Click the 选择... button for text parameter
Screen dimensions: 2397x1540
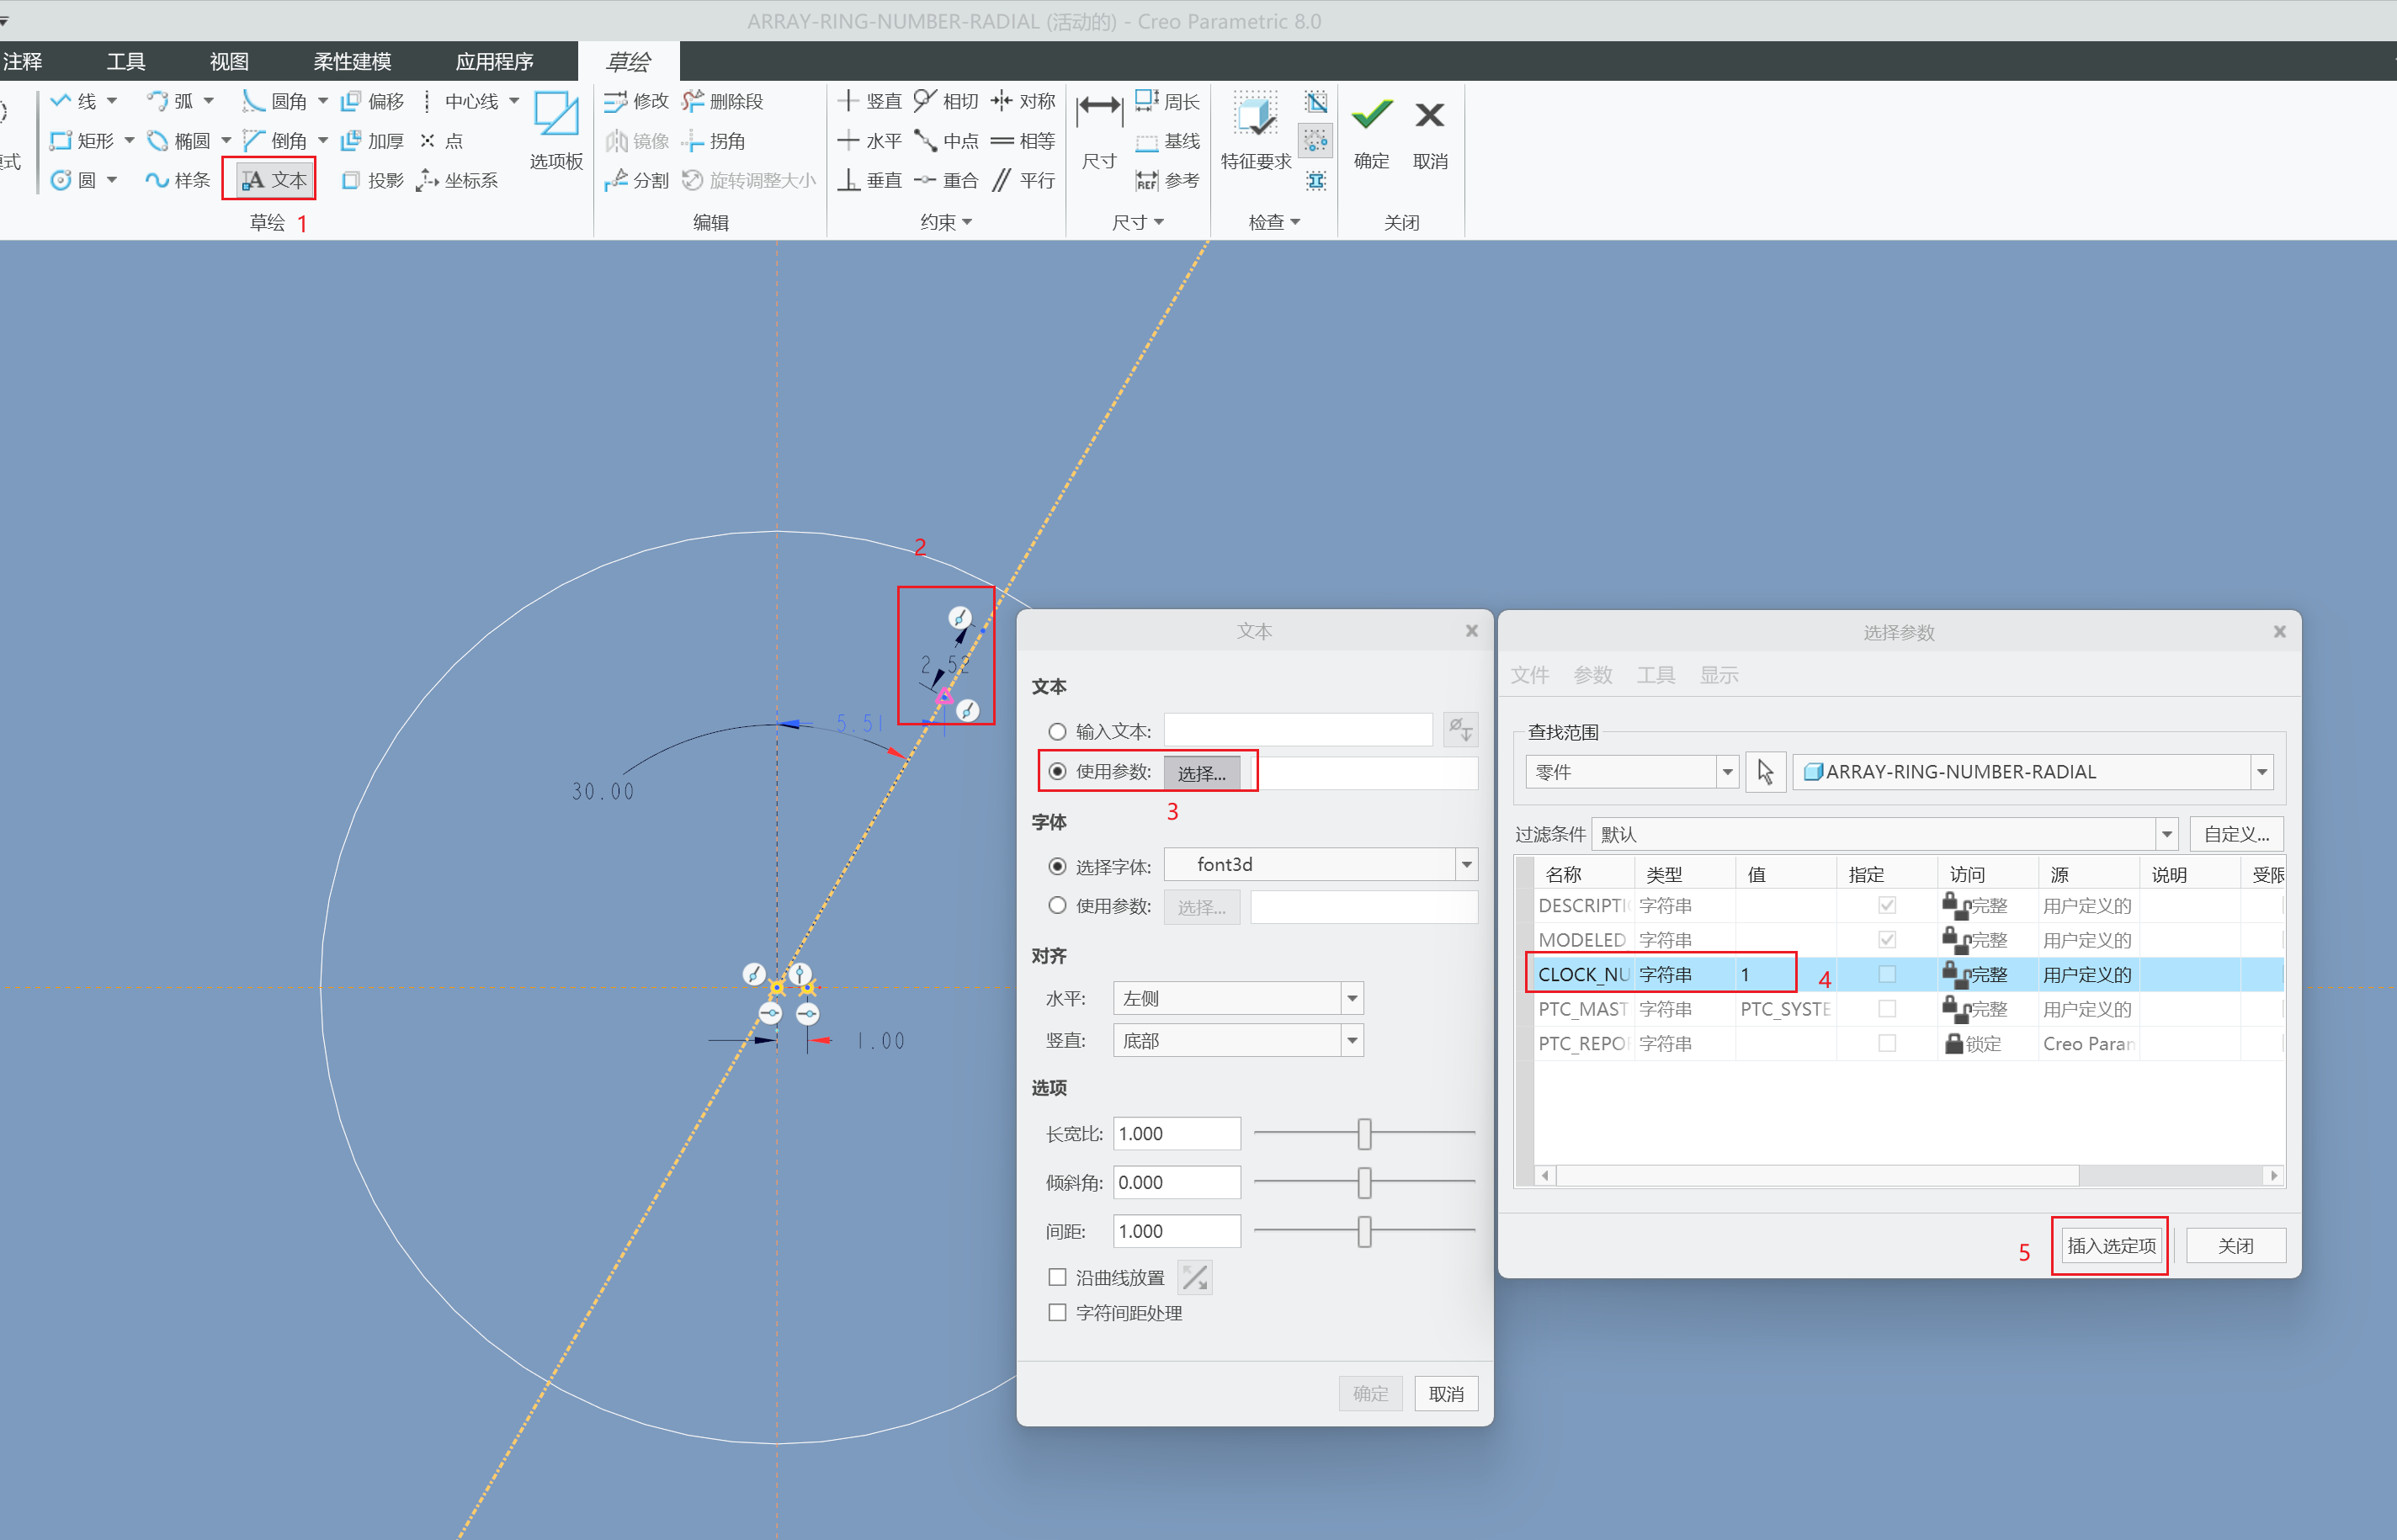tap(1201, 772)
